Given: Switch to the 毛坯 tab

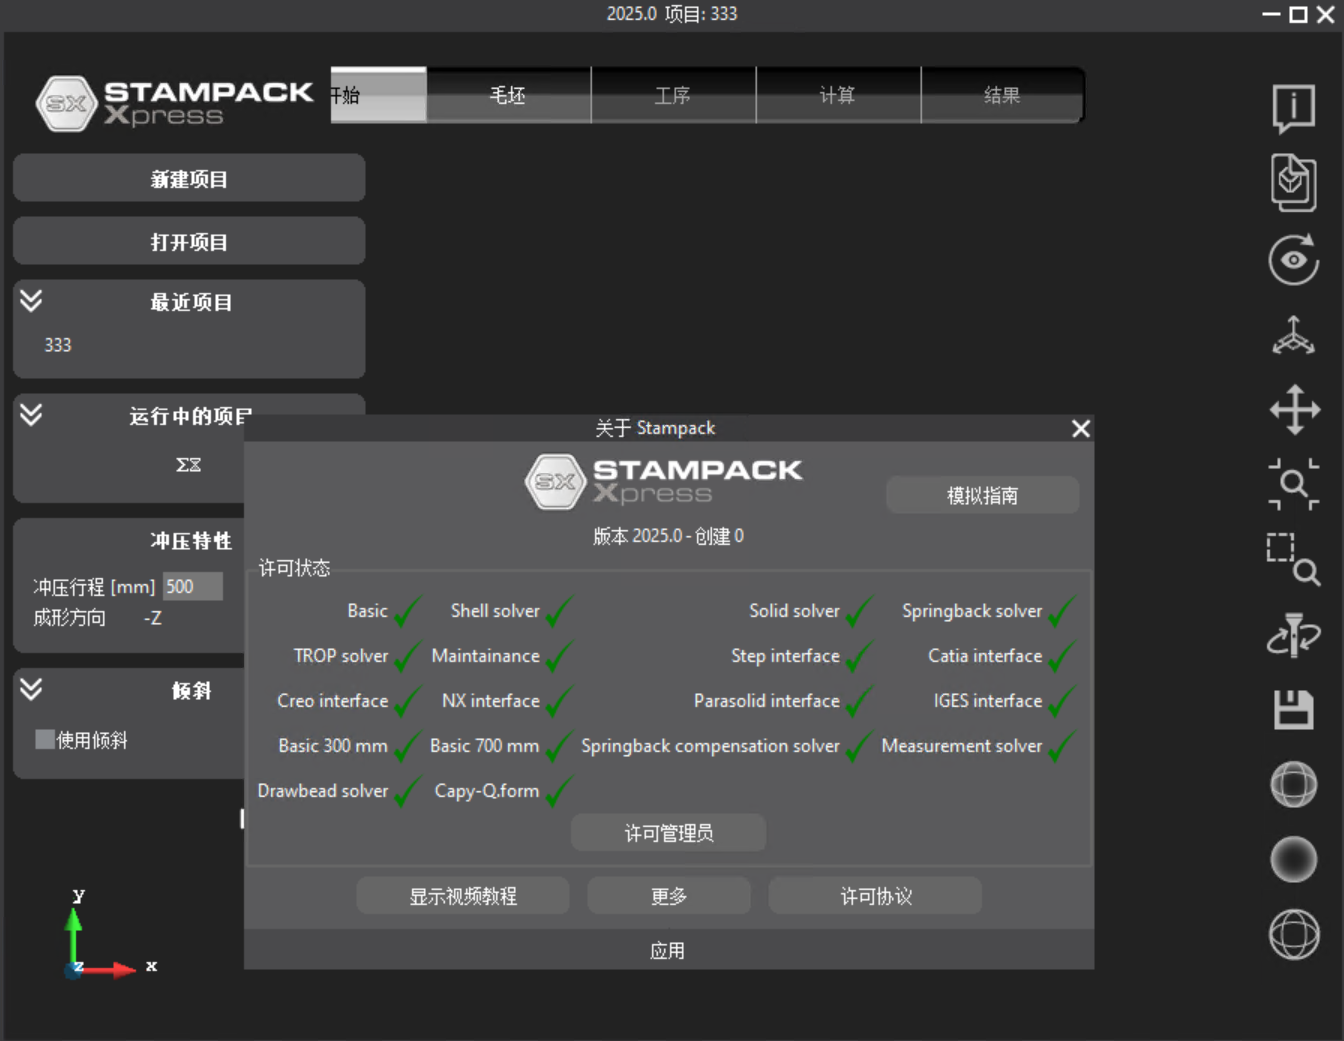Looking at the screenshot, I should coord(508,95).
